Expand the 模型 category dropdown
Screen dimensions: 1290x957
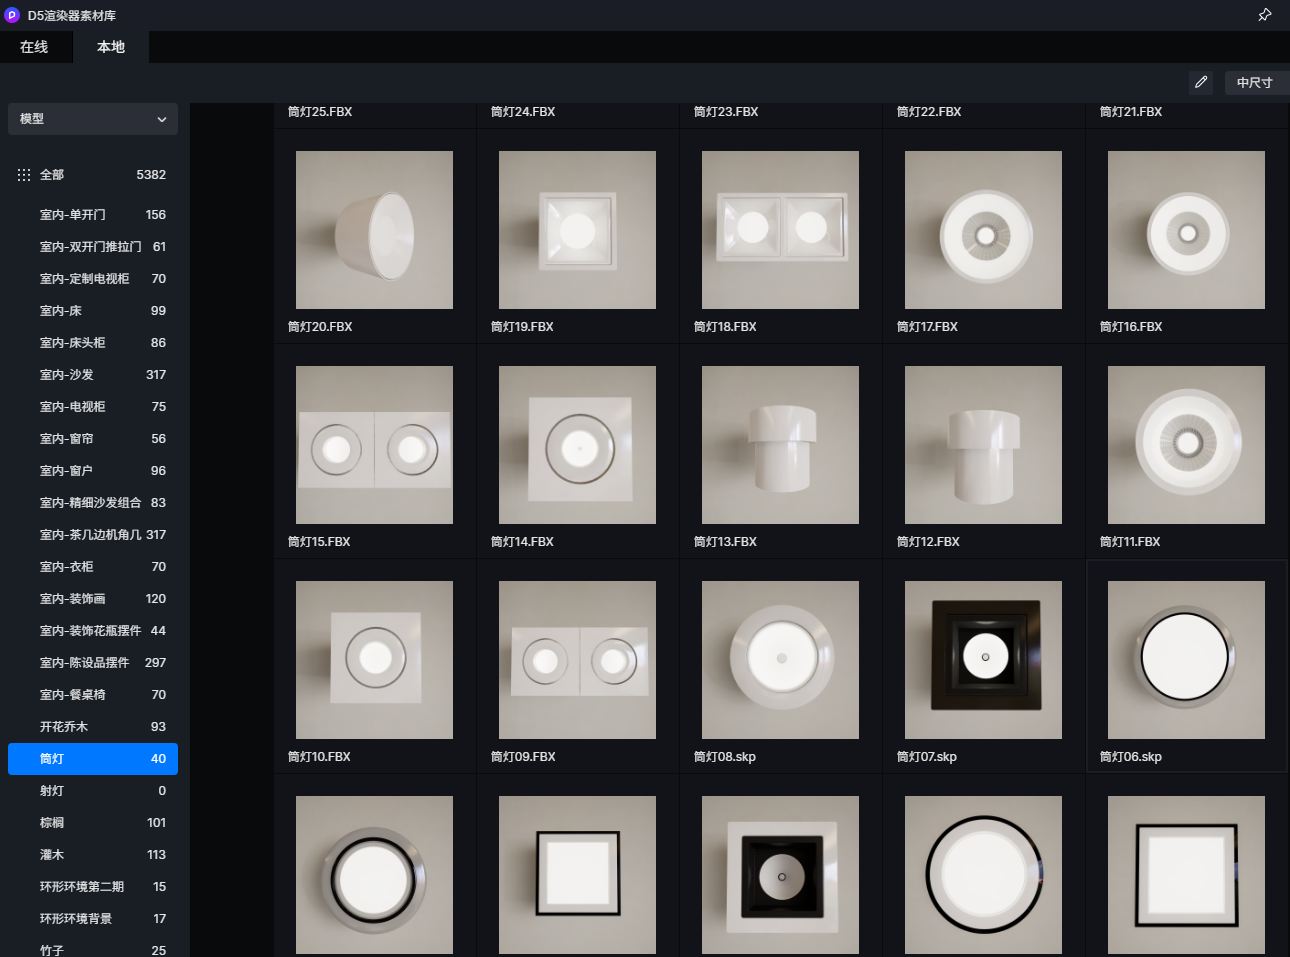pyautogui.click(x=93, y=119)
